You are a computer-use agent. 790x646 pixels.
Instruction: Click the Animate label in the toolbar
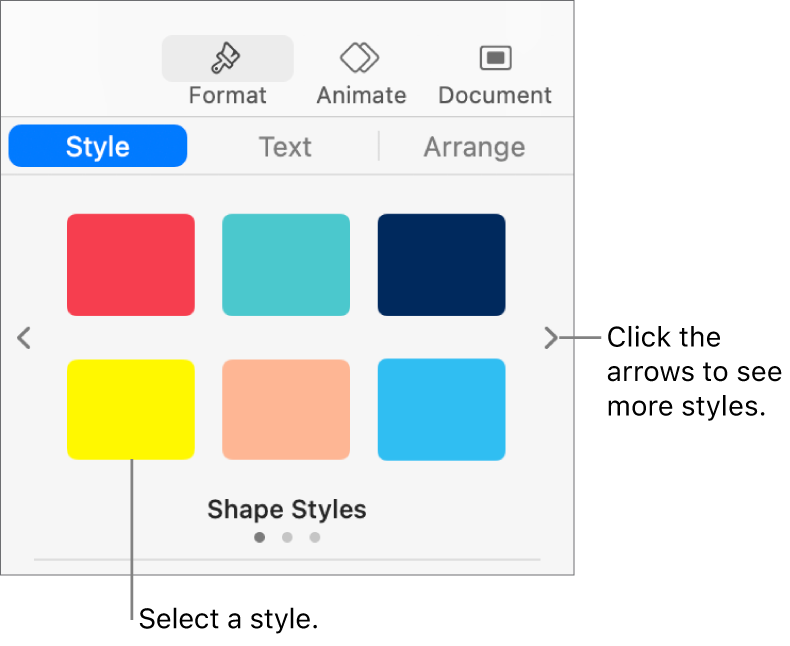(361, 95)
